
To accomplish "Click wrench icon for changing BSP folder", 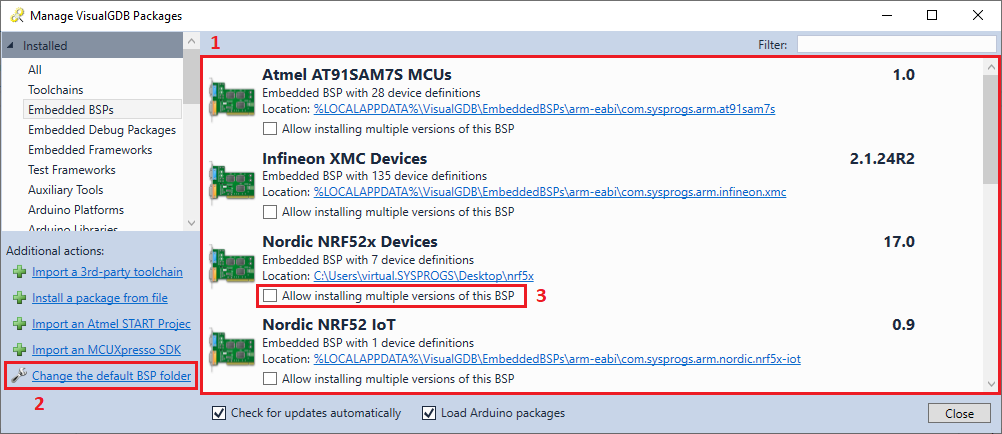I will click(20, 376).
